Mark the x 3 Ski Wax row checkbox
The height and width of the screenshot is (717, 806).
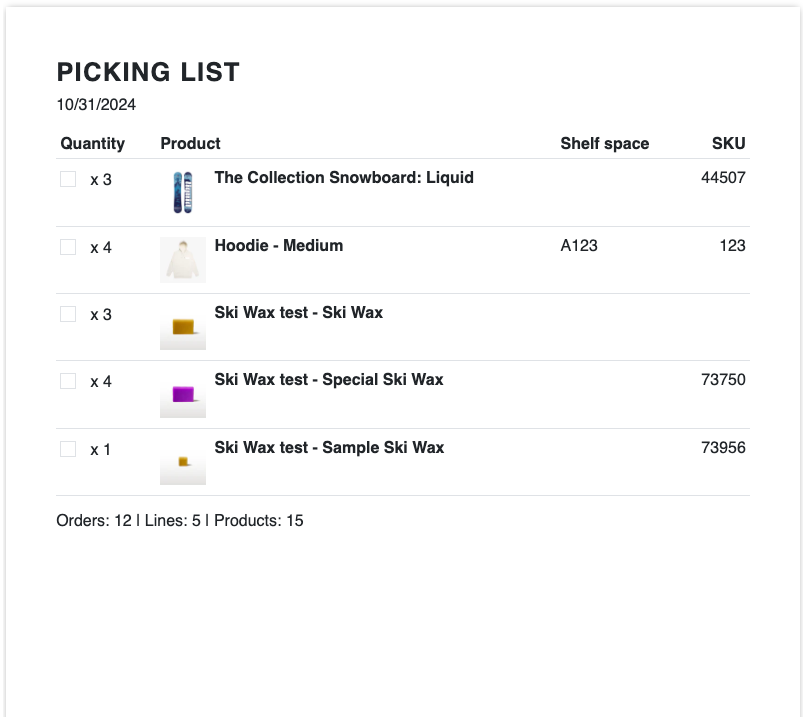(68, 314)
